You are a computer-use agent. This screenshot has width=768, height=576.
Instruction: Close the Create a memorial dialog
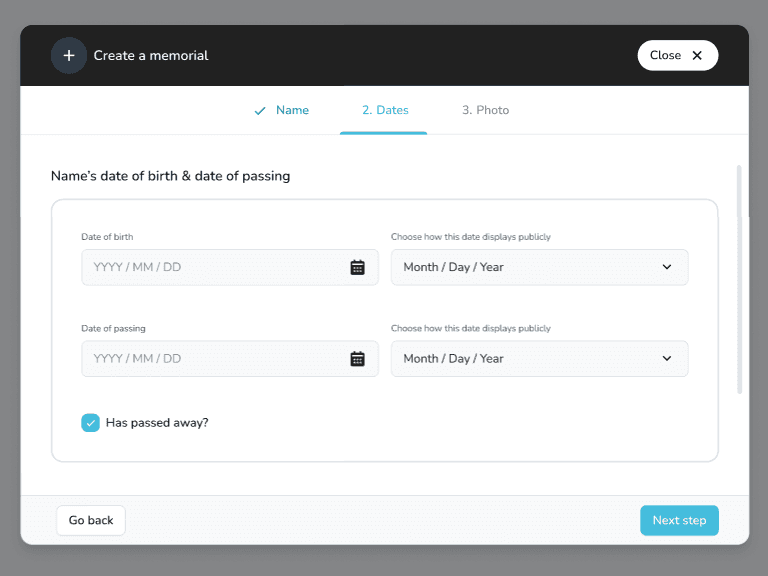point(677,56)
